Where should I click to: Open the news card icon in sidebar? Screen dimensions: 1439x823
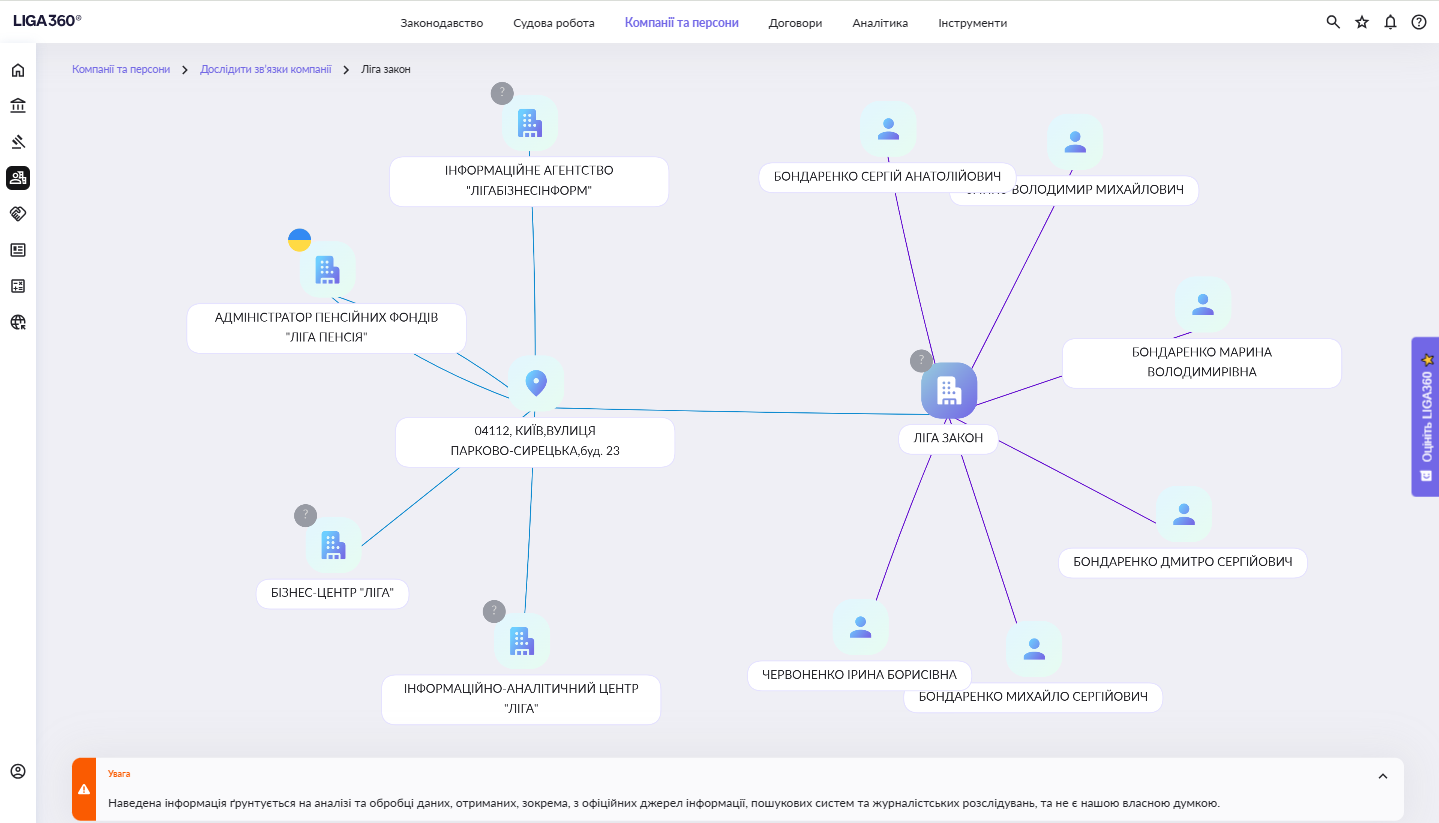[18, 250]
